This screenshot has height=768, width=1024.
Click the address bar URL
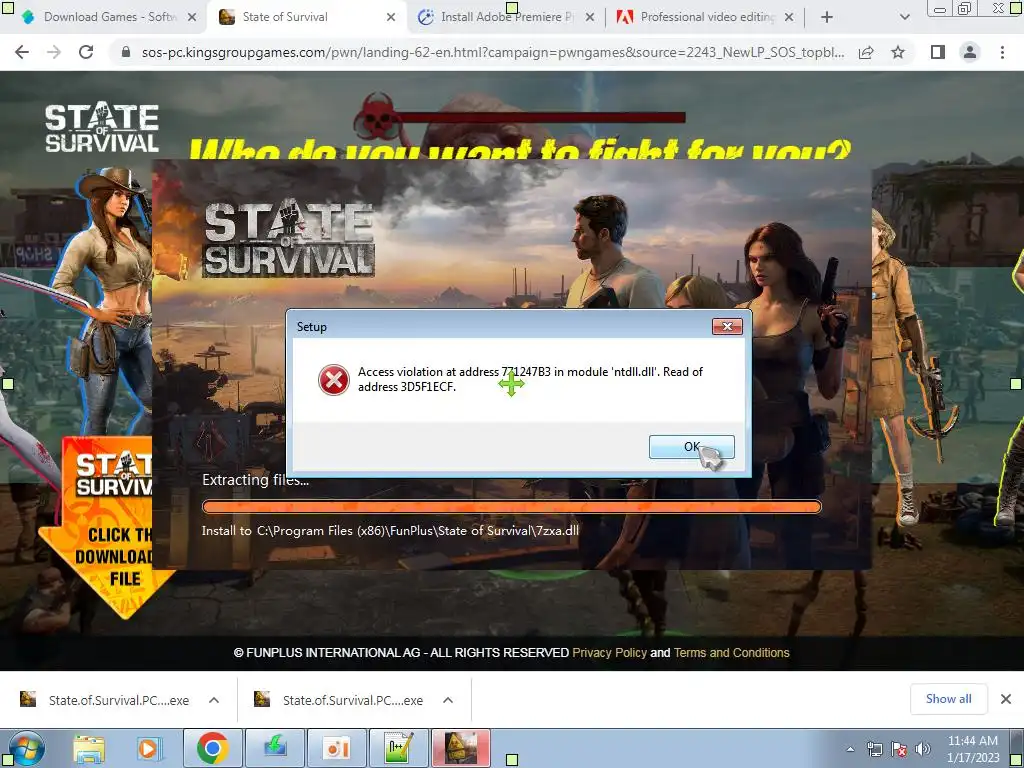[492, 52]
